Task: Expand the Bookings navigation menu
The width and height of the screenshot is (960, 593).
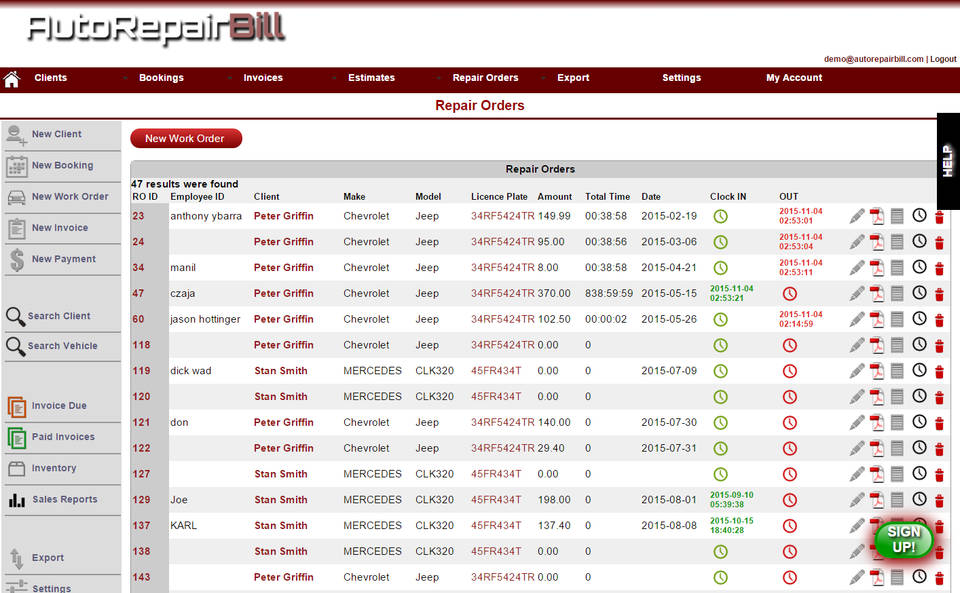Action: click(161, 78)
